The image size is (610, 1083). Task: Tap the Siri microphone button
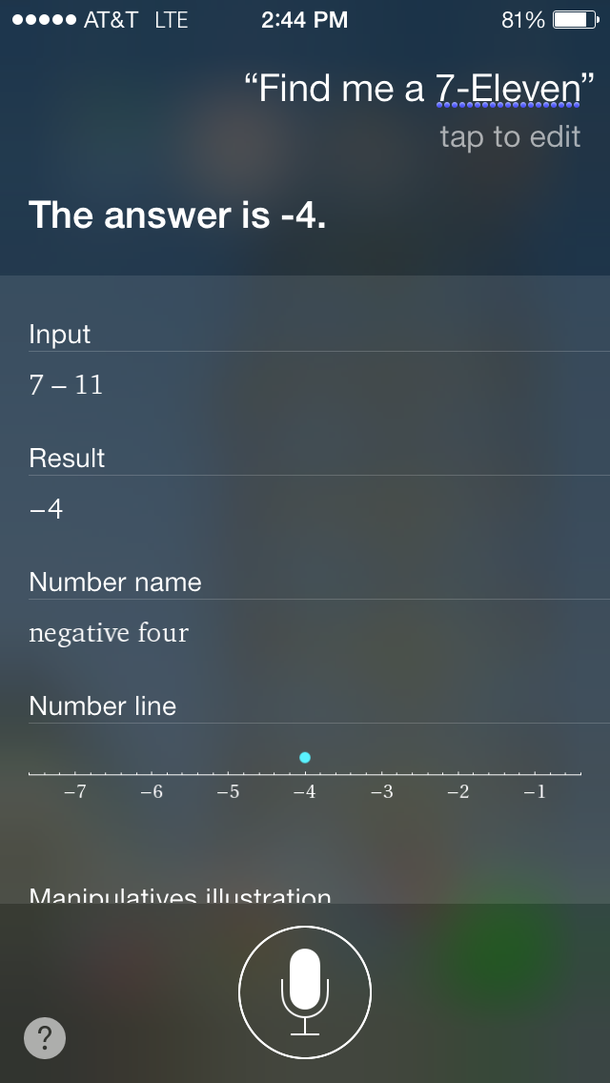[x=305, y=993]
